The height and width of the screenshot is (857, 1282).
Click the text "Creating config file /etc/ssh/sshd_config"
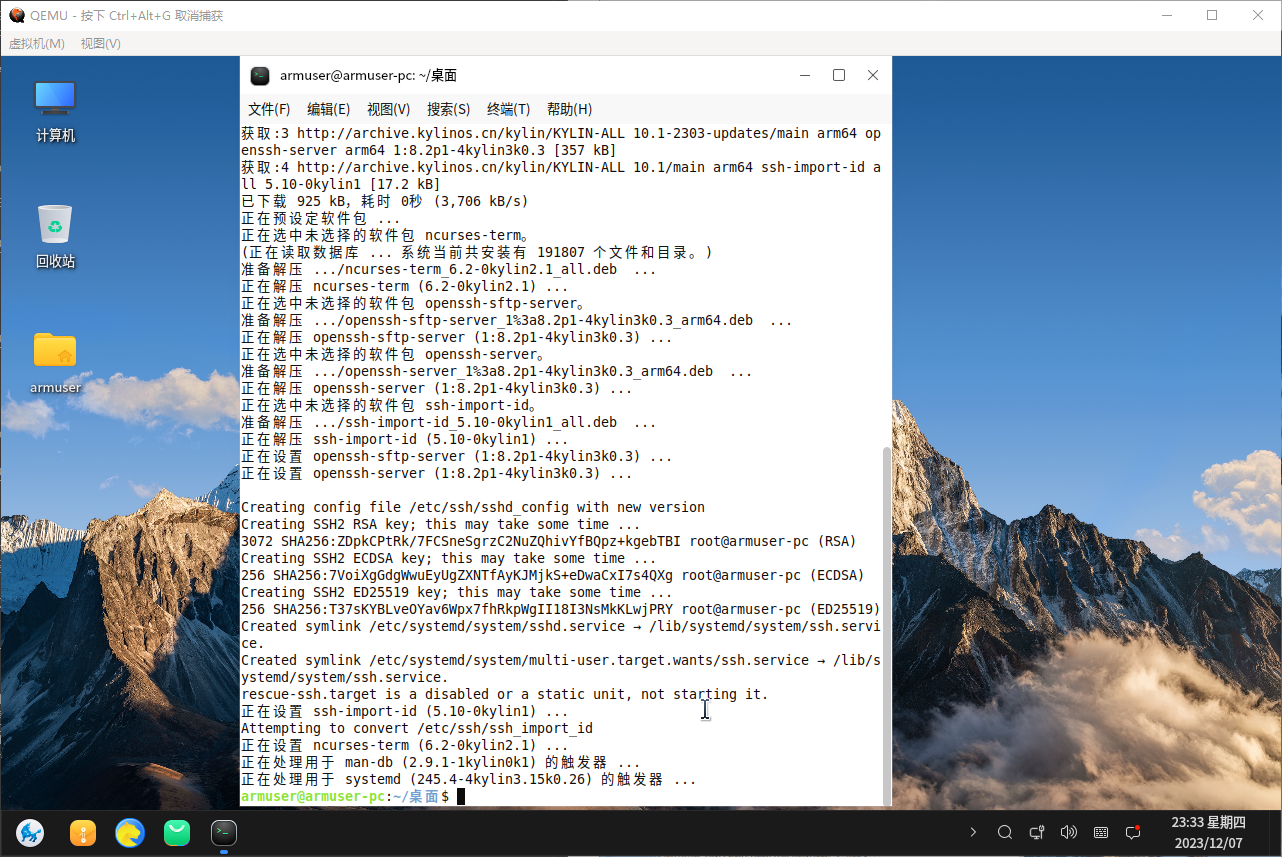(x=405, y=507)
